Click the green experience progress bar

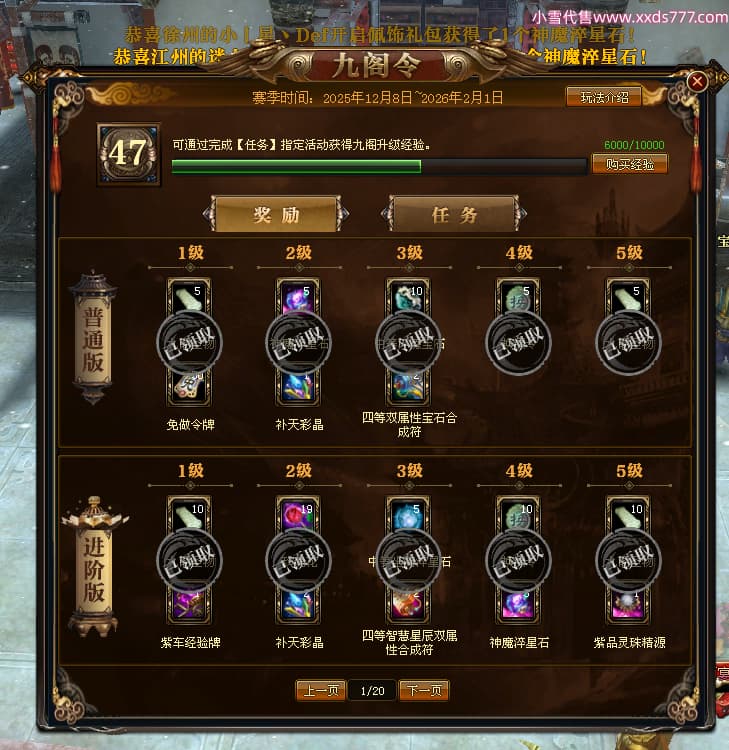tap(379, 166)
